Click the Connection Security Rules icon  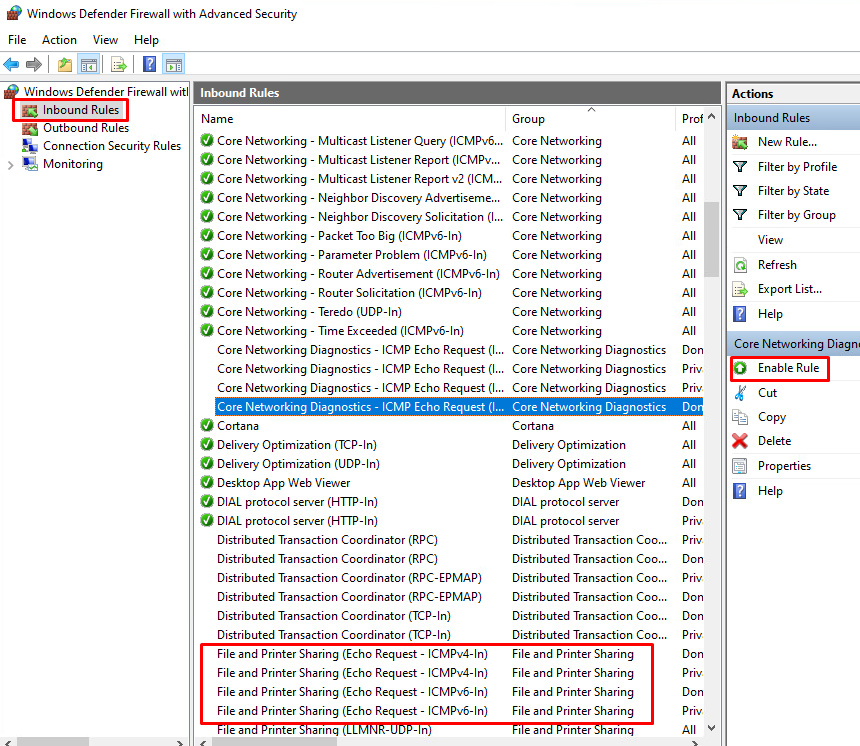[30, 146]
